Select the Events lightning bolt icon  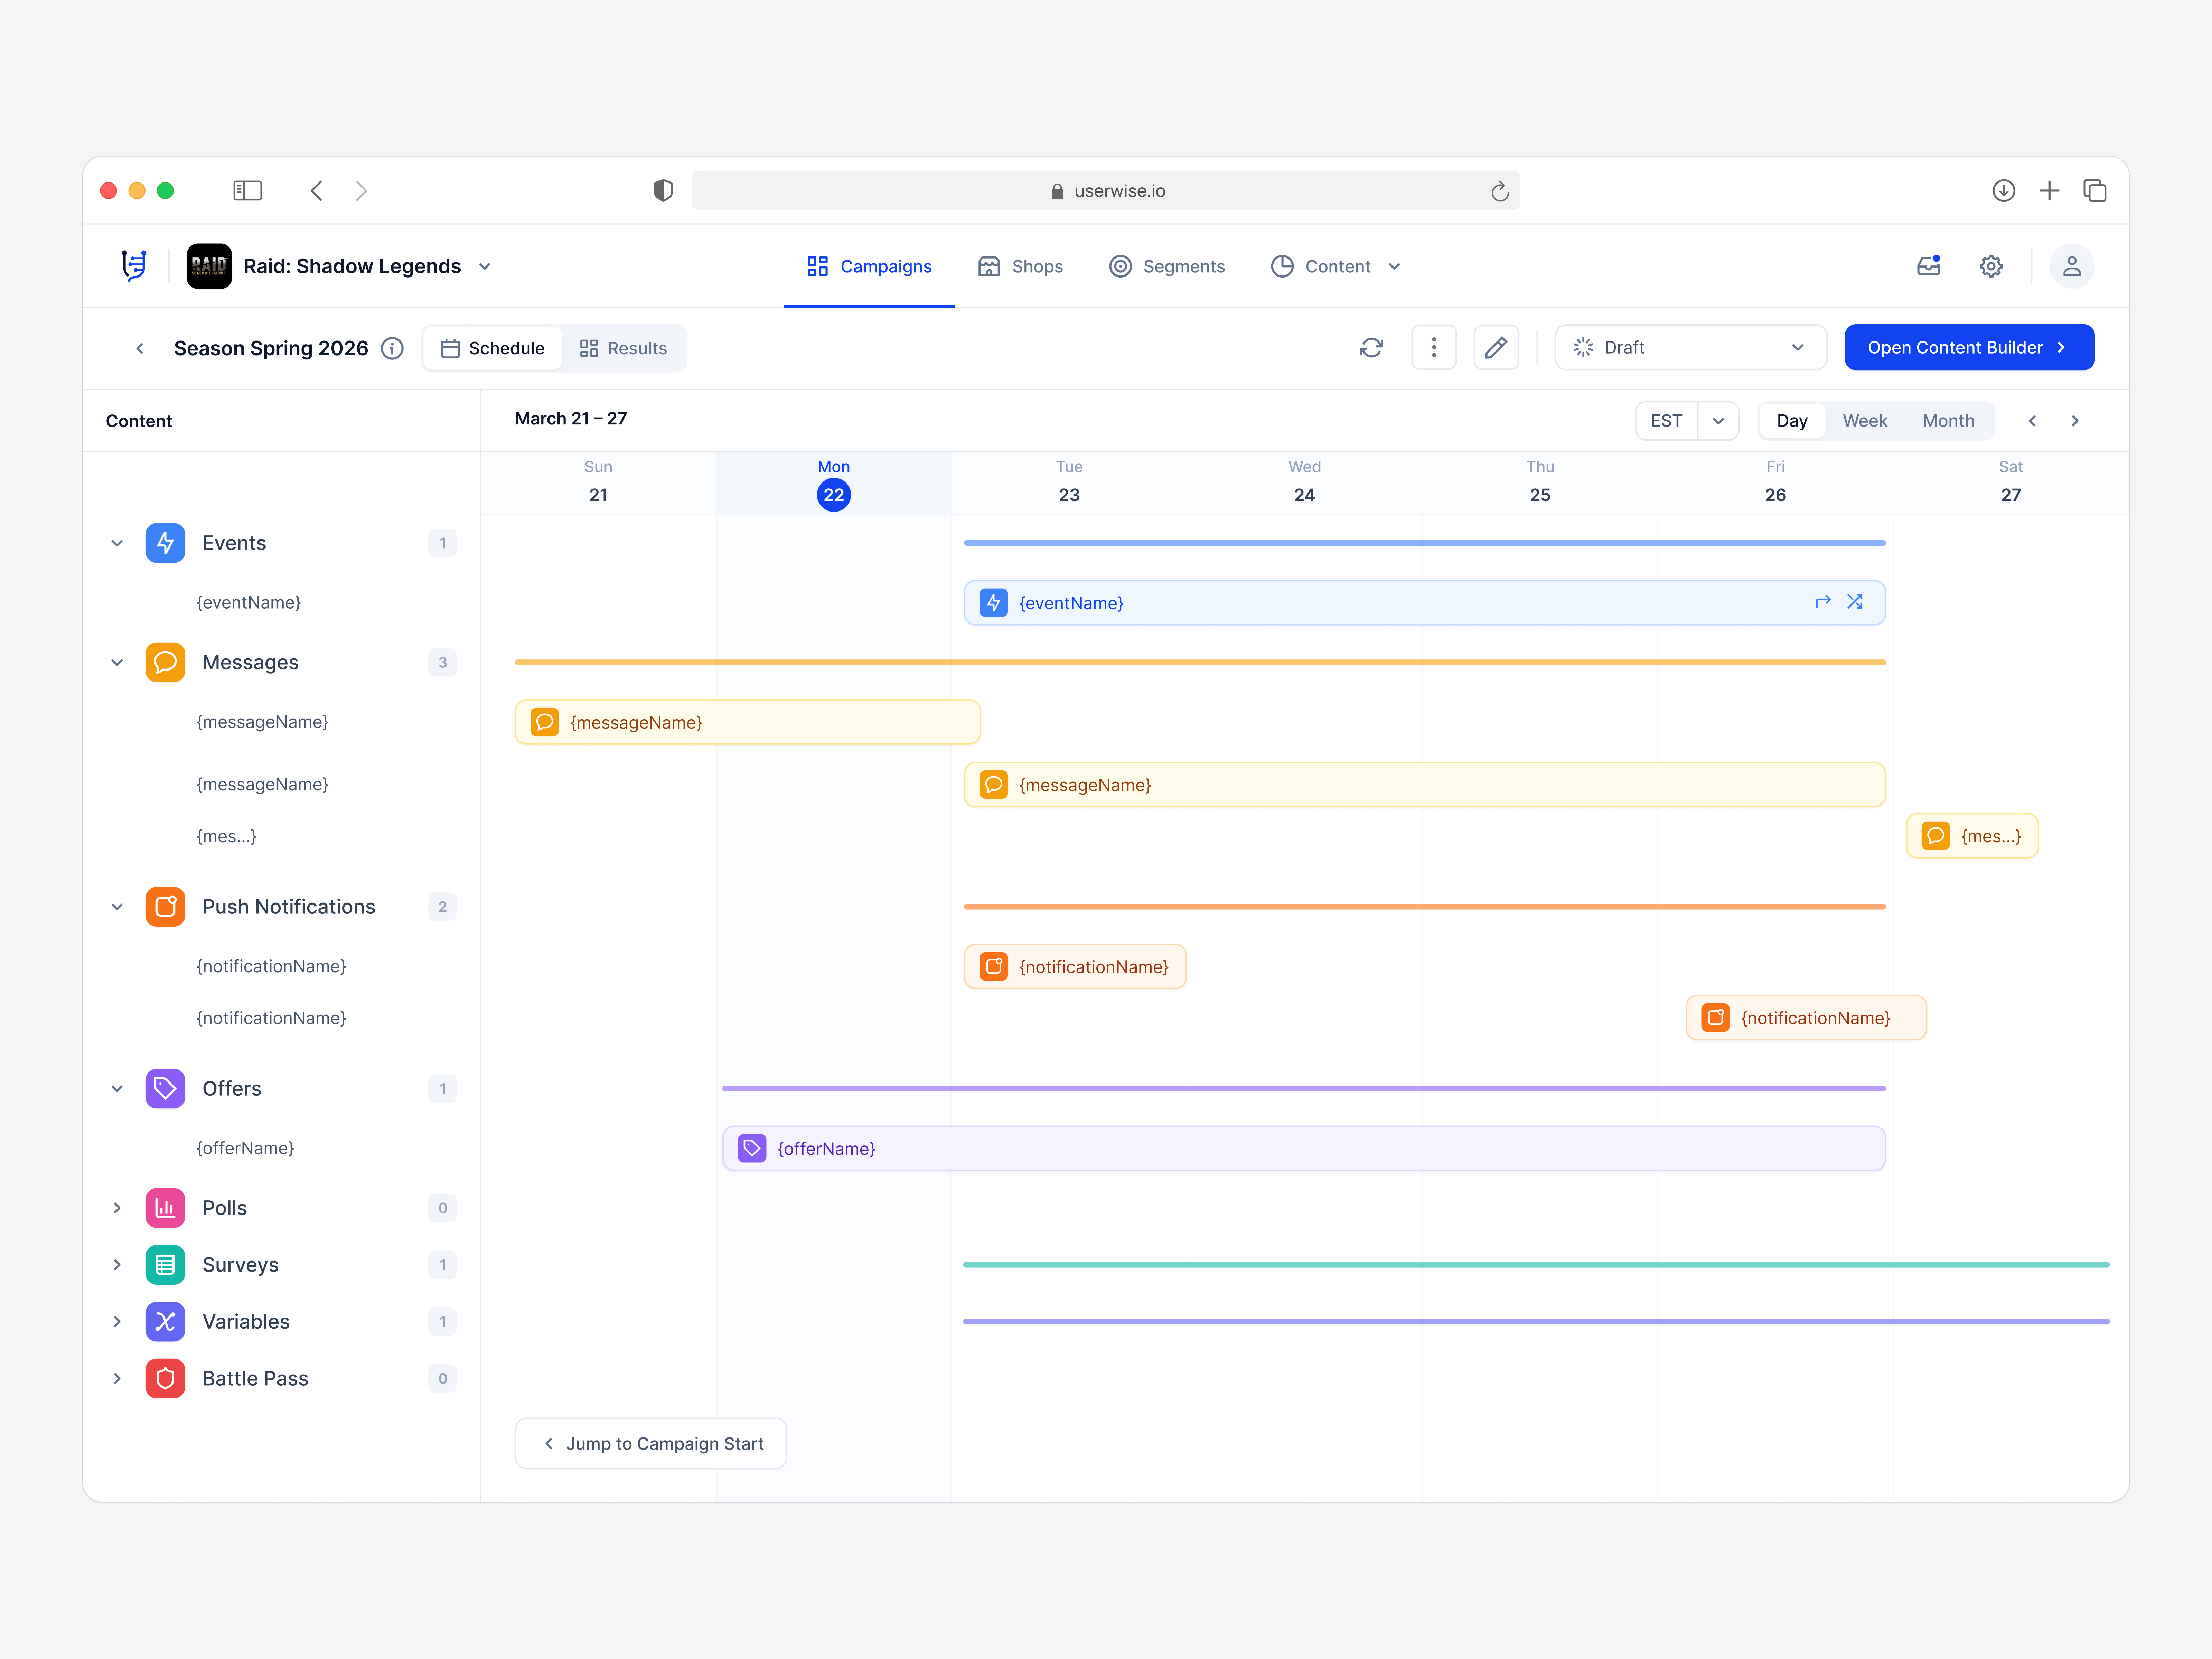[x=165, y=543]
